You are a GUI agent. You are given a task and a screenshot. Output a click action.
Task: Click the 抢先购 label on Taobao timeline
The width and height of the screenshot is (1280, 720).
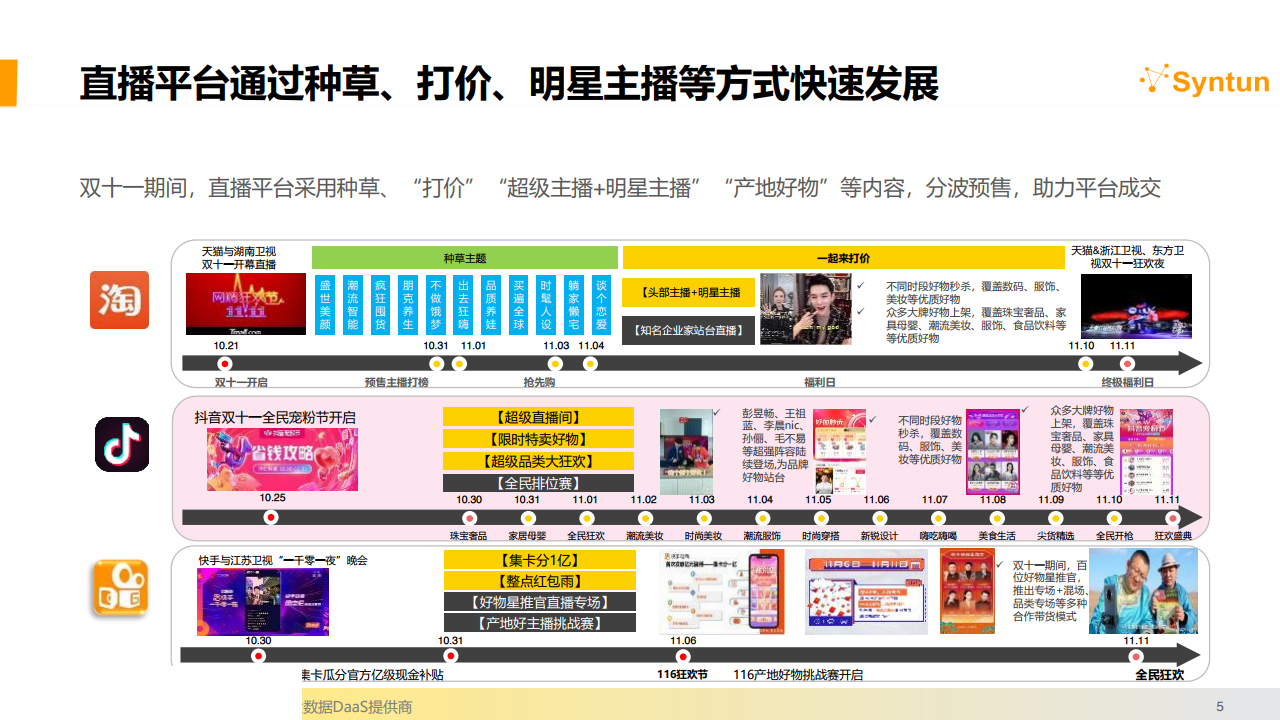(x=539, y=382)
